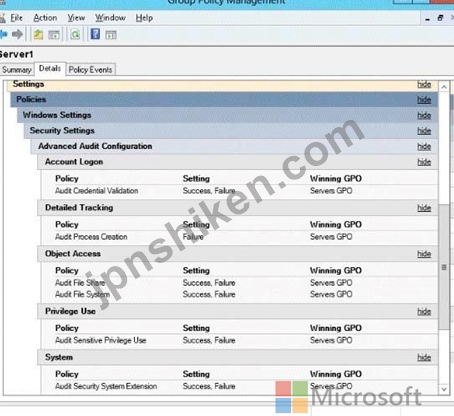Screen dimensions: 454x416
Task: Restore the inner MDI window icon
Action: tap(440, 18)
